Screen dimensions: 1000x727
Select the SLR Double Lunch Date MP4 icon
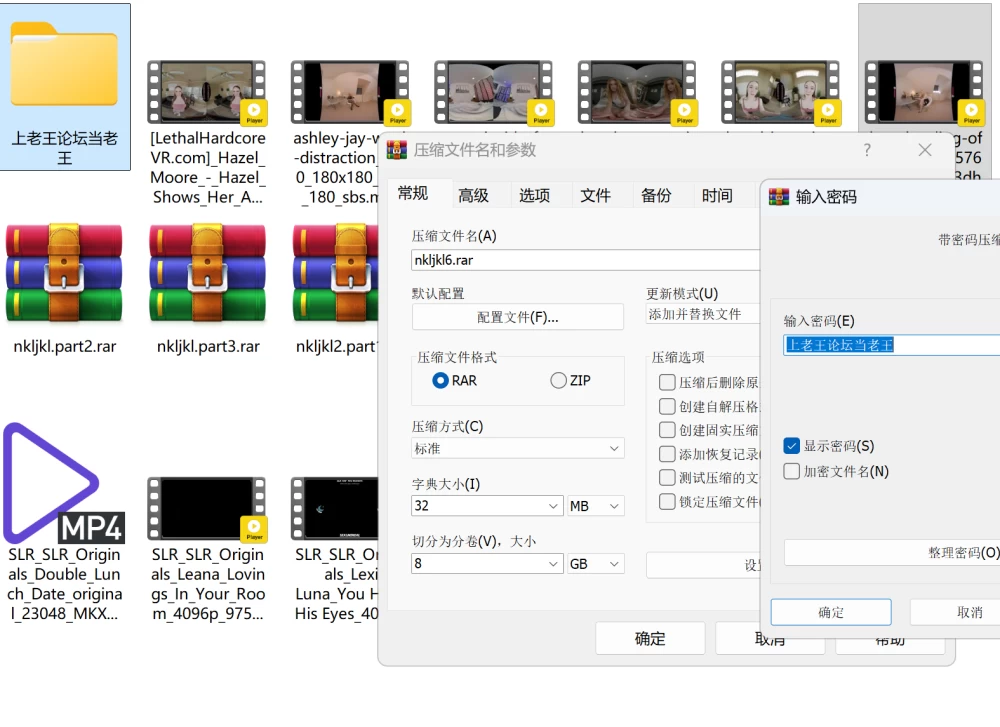[64, 483]
